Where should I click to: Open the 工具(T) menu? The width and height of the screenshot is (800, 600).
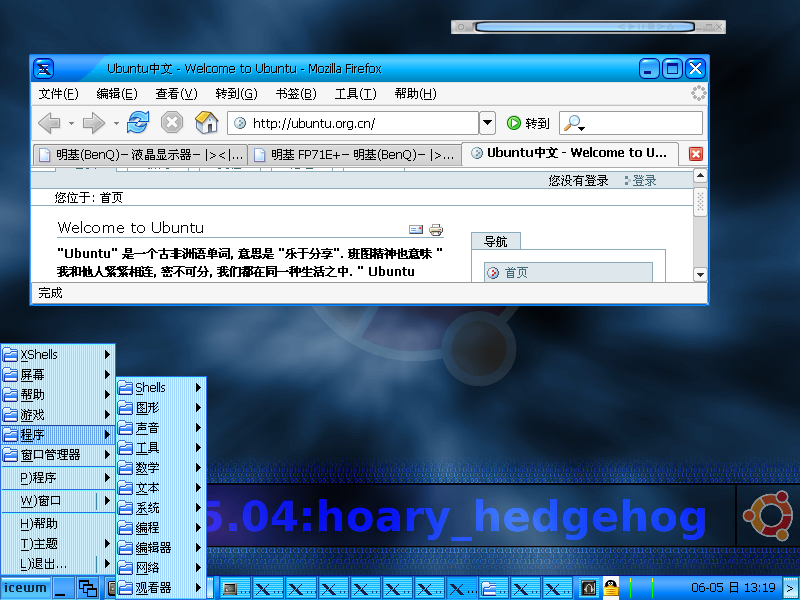point(355,93)
